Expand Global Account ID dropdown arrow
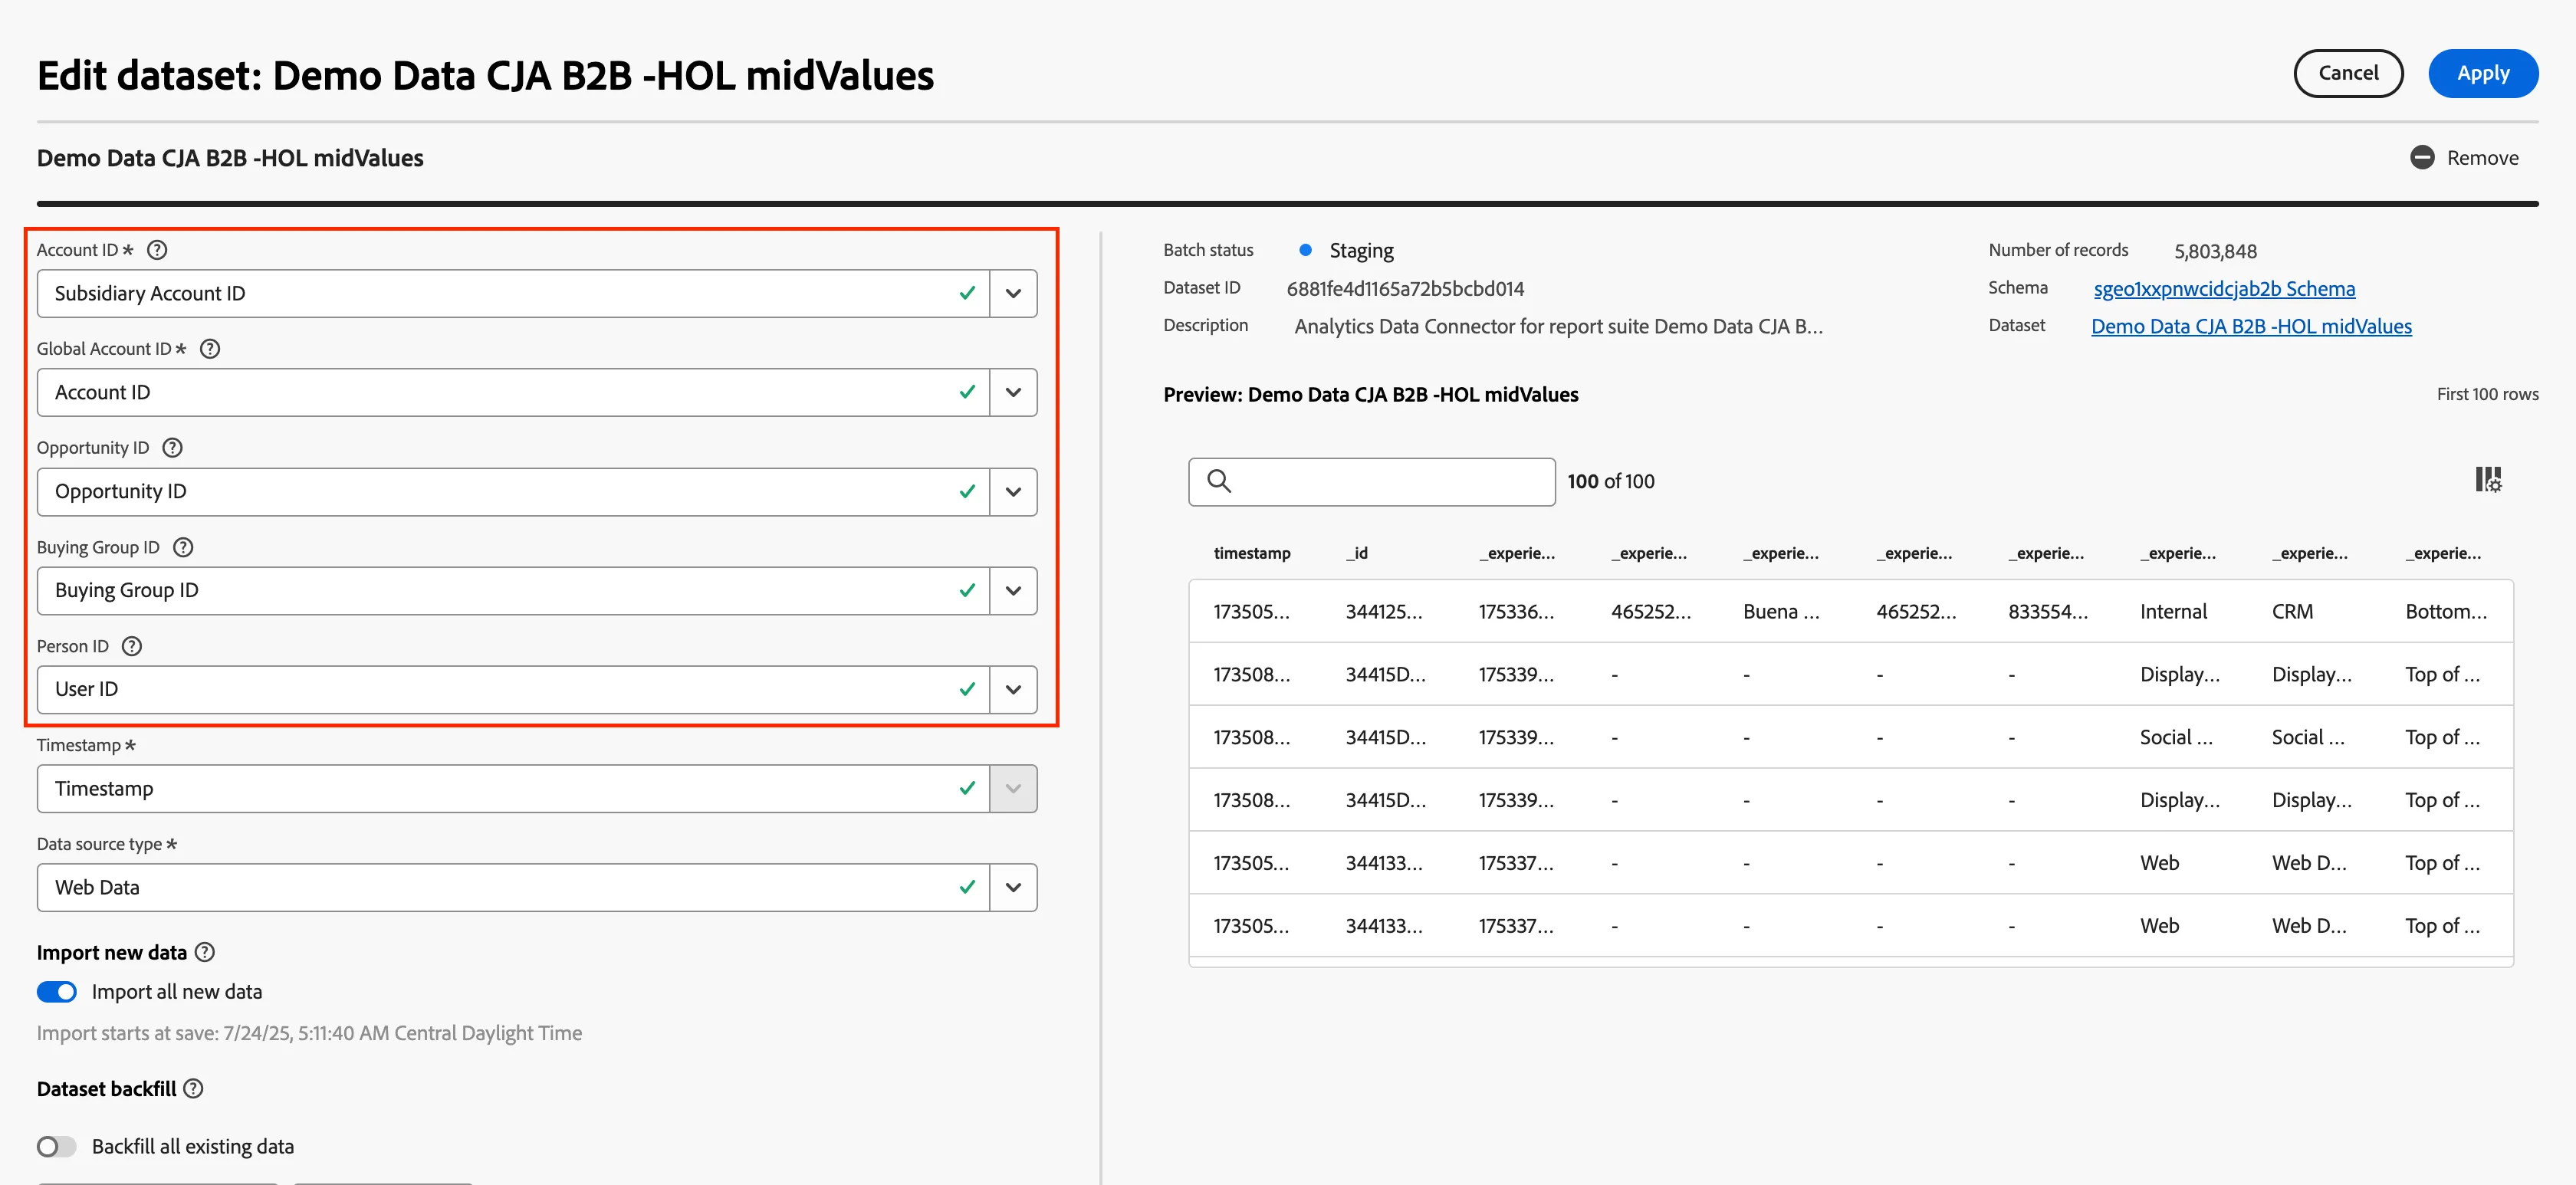 point(1013,392)
